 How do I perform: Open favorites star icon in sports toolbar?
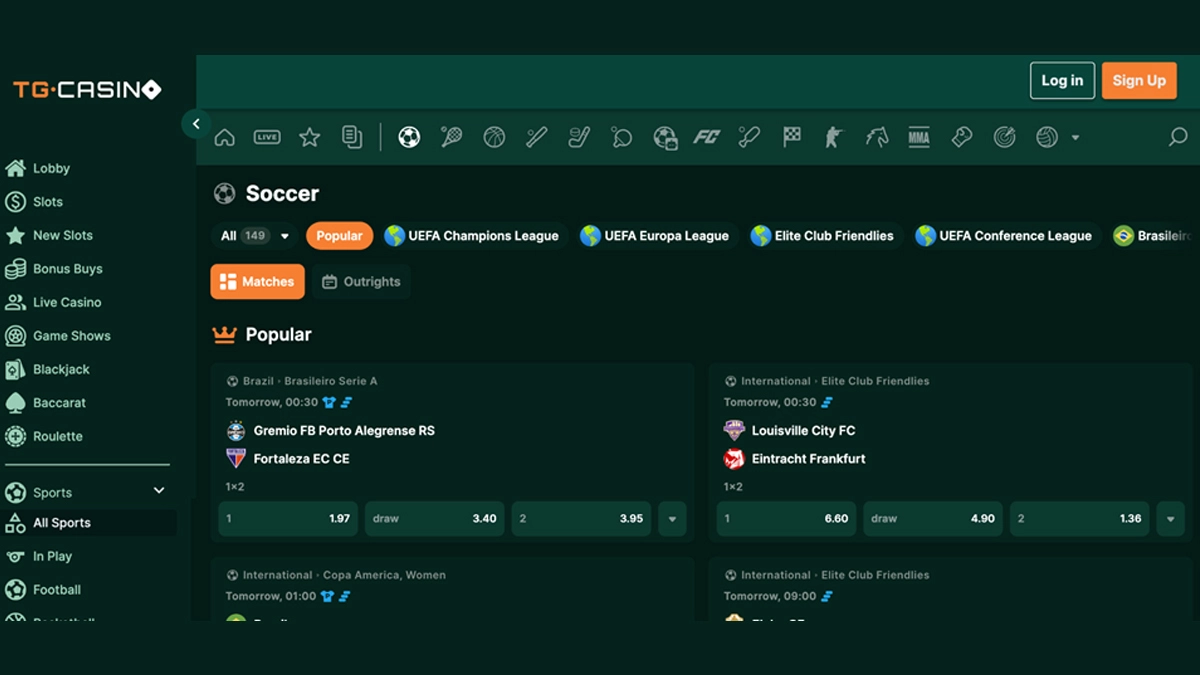(310, 138)
